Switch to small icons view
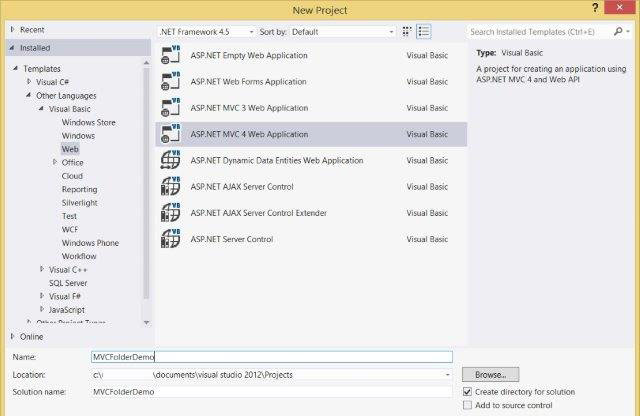 (x=407, y=32)
